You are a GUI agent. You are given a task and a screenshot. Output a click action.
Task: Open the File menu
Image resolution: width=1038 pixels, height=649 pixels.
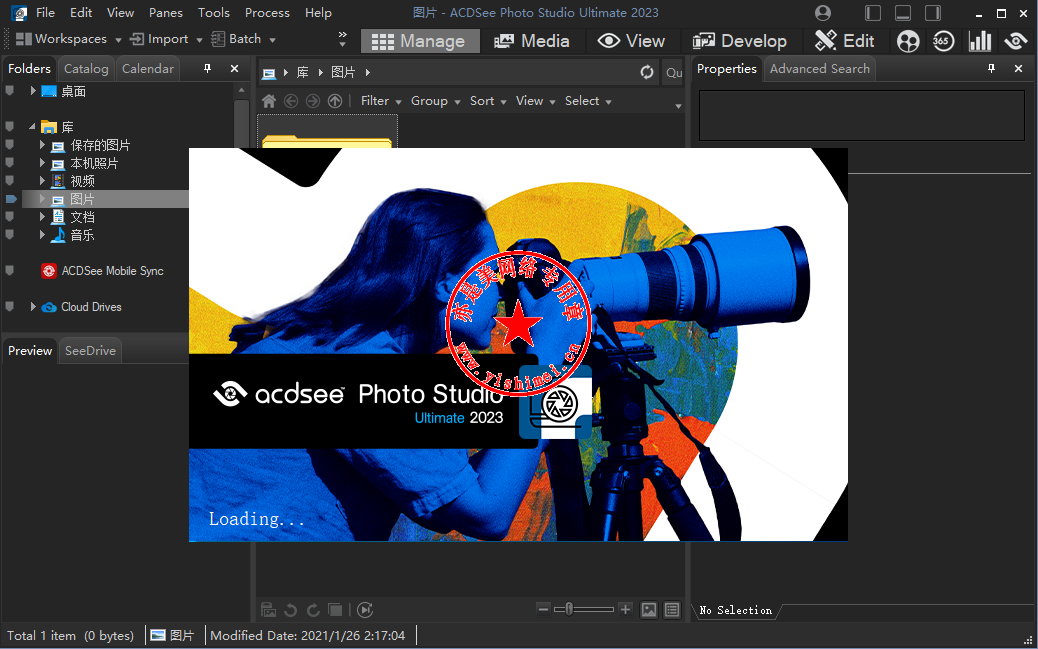[46, 13]
